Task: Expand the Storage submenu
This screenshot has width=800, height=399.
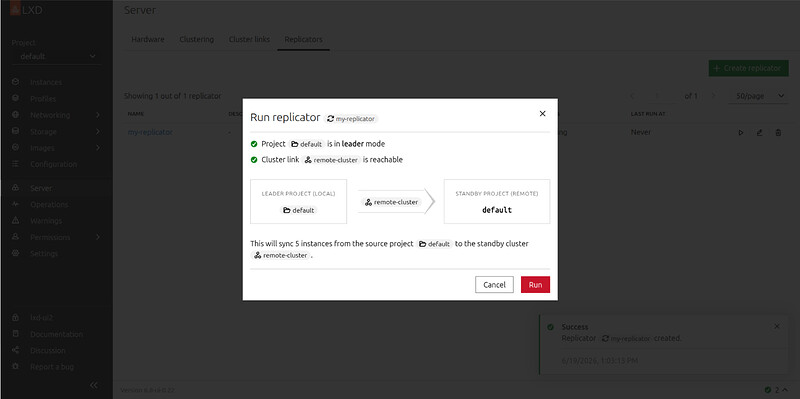Action: 56,132
